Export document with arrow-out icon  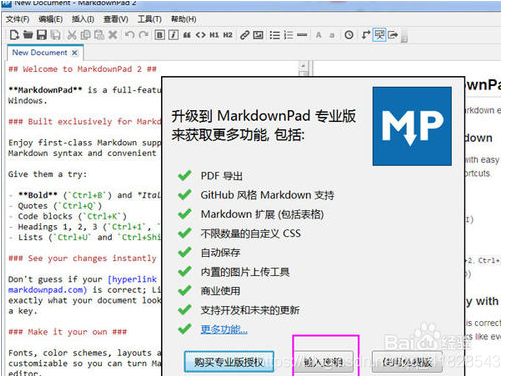click(x=393, y=35)
